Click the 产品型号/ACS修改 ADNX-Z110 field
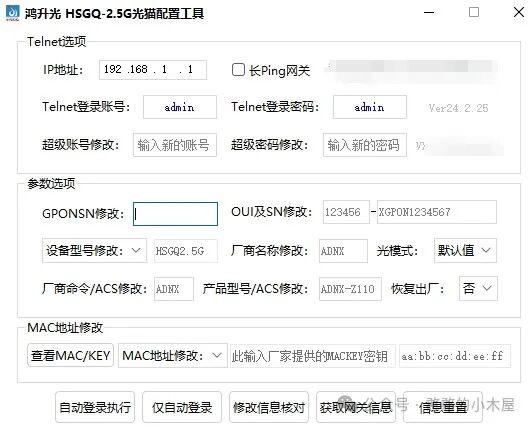This screenshot has height=426, width=532. coord(350,289)
